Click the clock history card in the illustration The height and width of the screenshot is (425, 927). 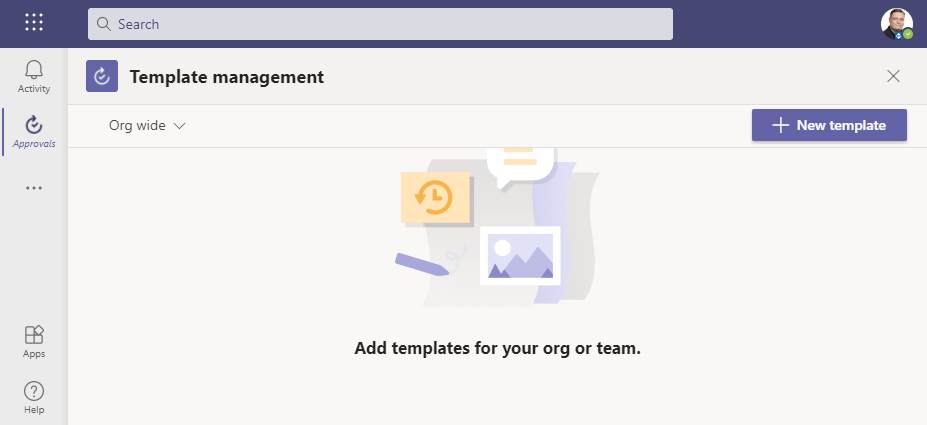click(435, 197)
